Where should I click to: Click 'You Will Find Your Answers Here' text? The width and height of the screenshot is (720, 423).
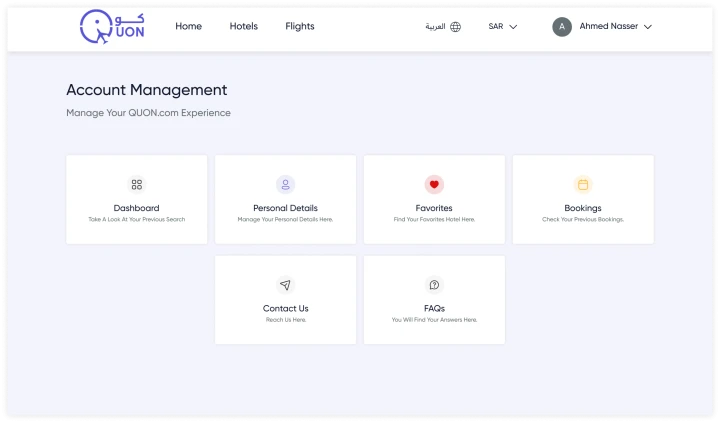(434, 320)
